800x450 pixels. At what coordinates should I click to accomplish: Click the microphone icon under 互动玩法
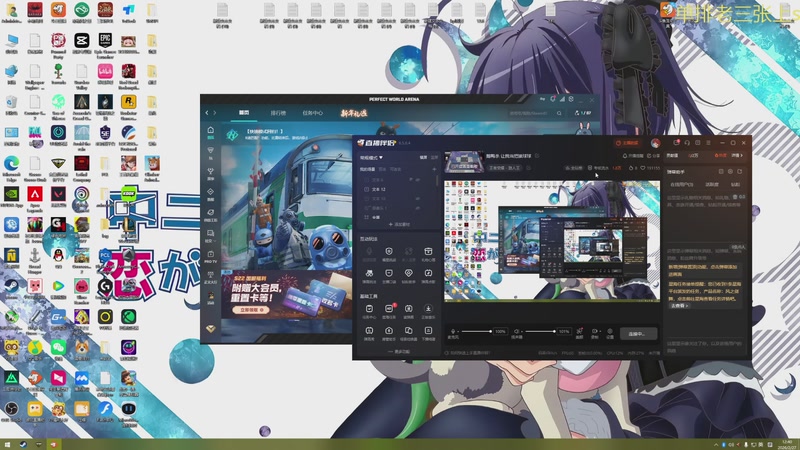369,252
